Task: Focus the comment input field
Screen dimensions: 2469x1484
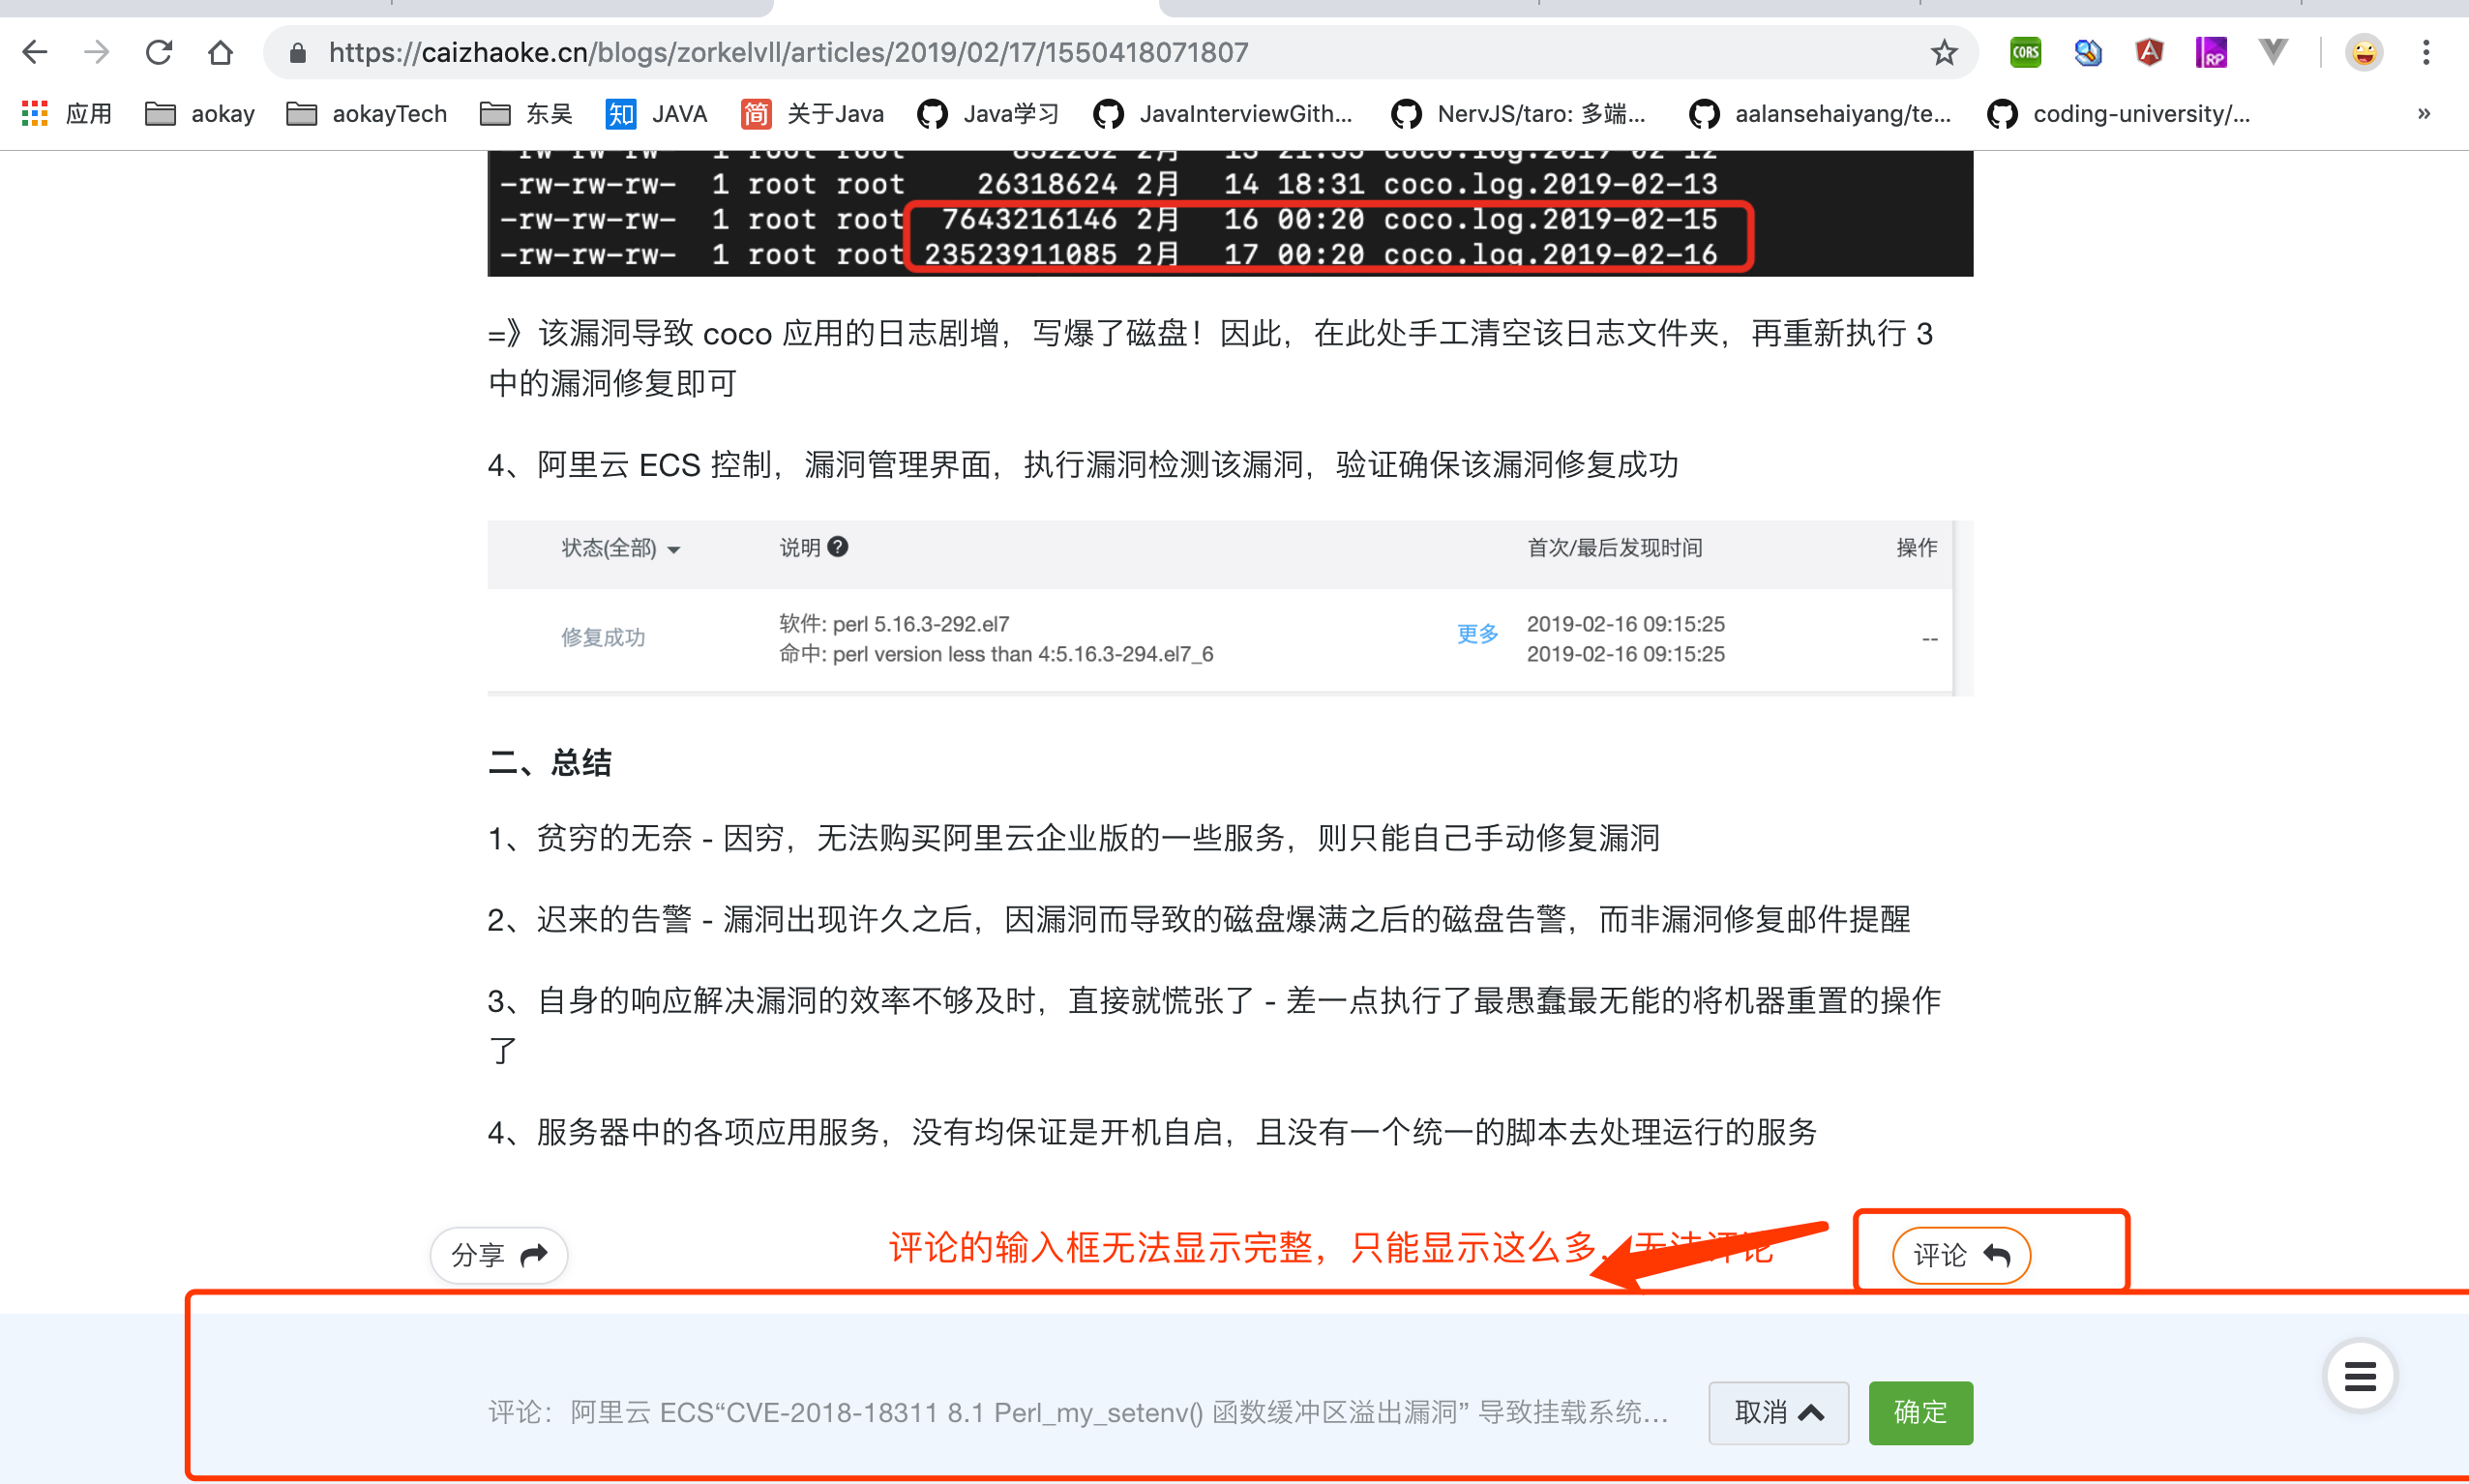Action: tap(1080, 1412)
